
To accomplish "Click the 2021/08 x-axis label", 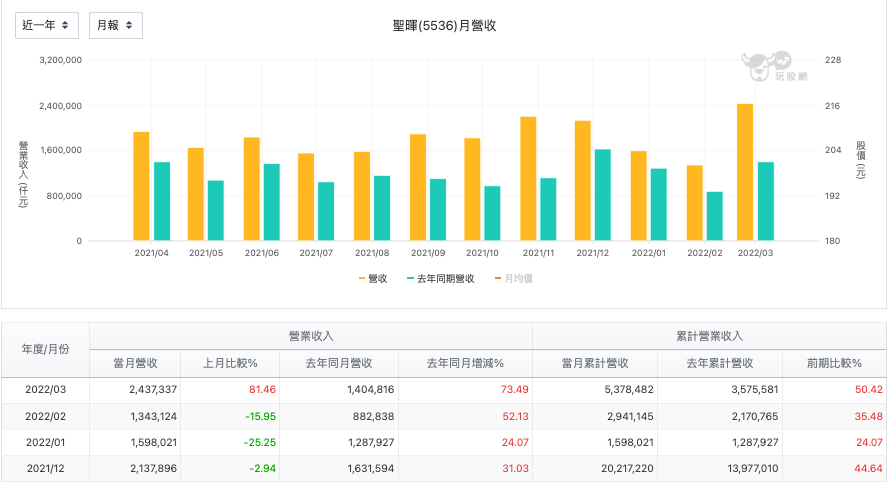I will pyautogui.click(x=372, y=253).
